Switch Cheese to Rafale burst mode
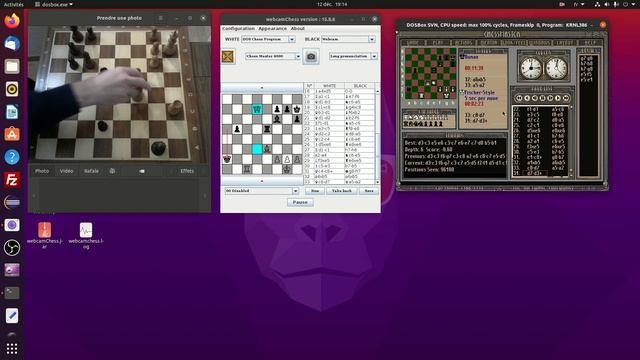The width and height of the screenshot is (640, 360). point(91,171)
